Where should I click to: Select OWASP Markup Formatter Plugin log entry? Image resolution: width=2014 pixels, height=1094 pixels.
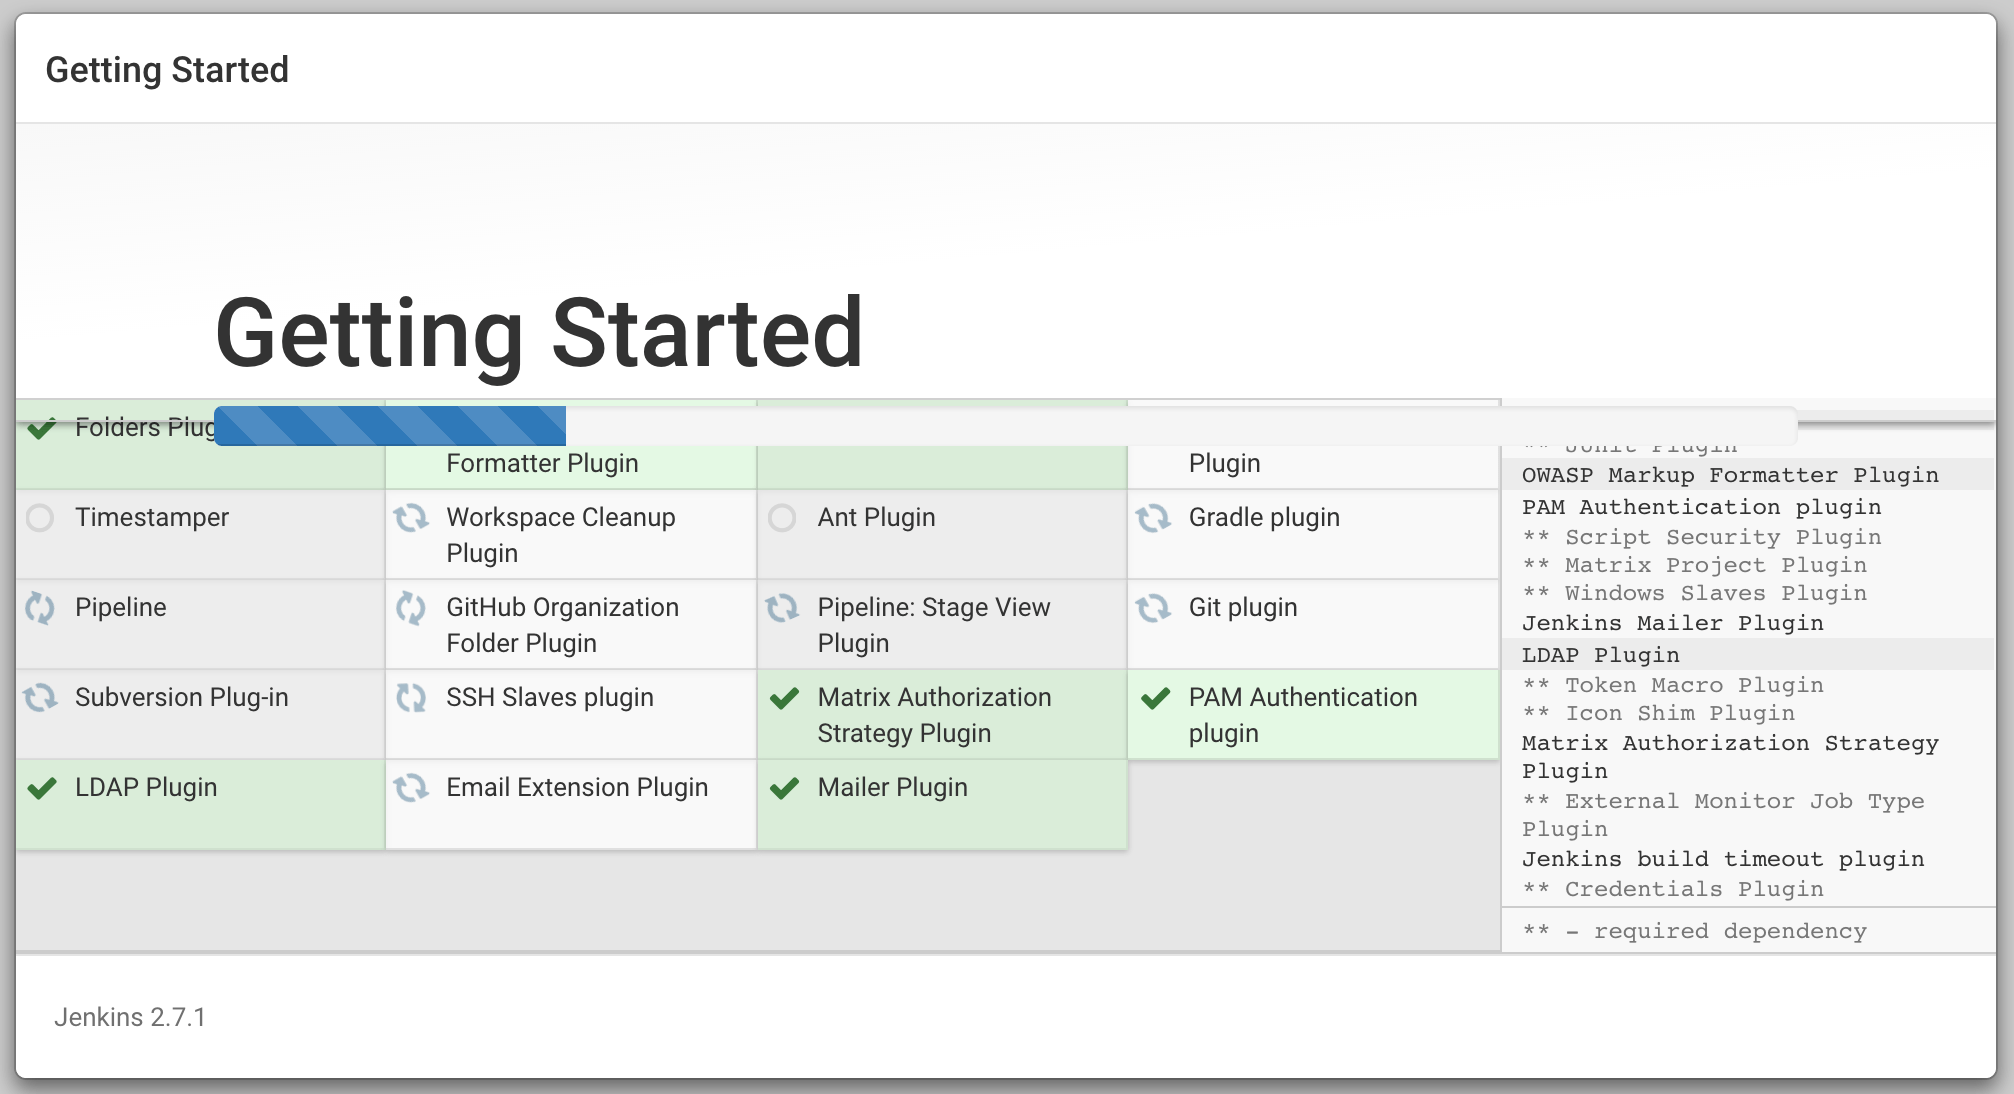coord(1729,475)
